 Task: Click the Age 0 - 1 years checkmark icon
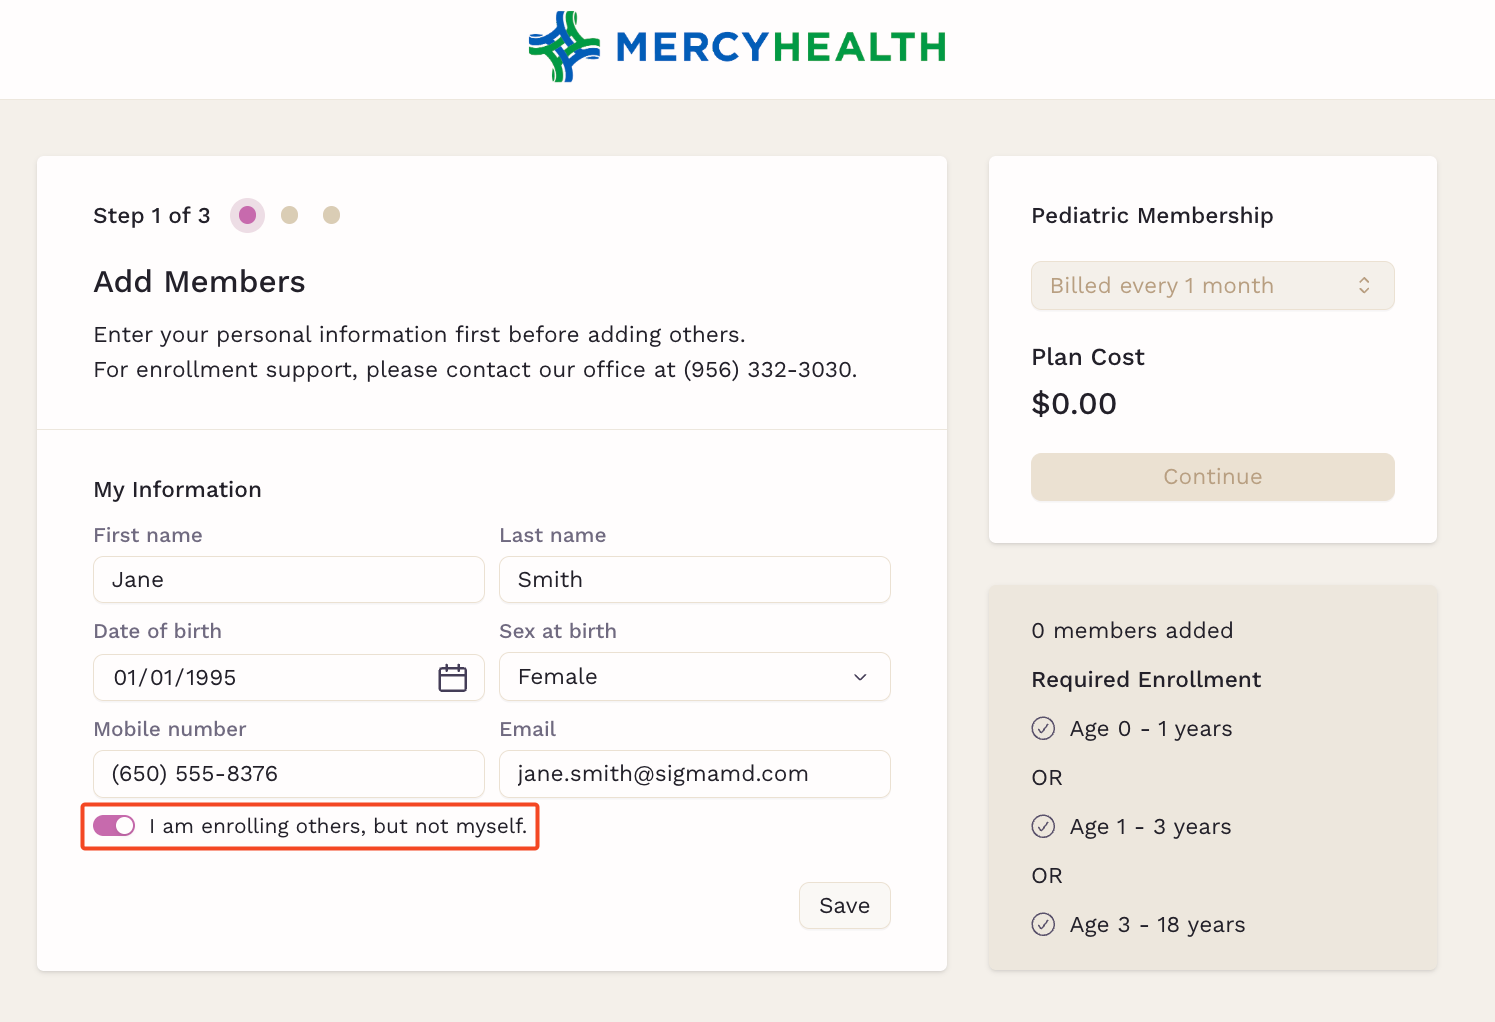pos(1043,728)
